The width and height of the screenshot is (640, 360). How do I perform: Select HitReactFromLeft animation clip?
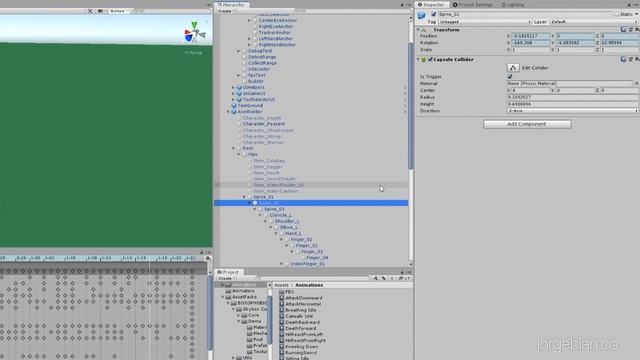pyautogui.click(x=303, y=334)
